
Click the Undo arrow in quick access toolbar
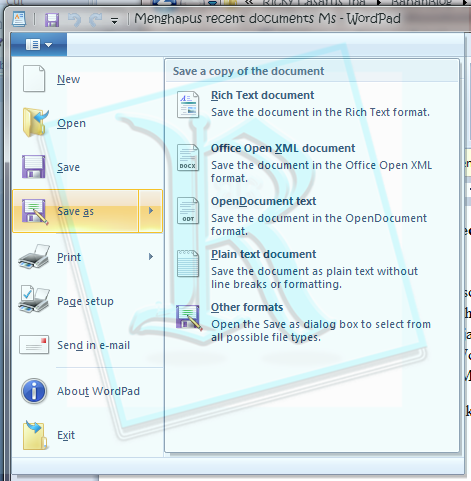click(x=74, y=20)
